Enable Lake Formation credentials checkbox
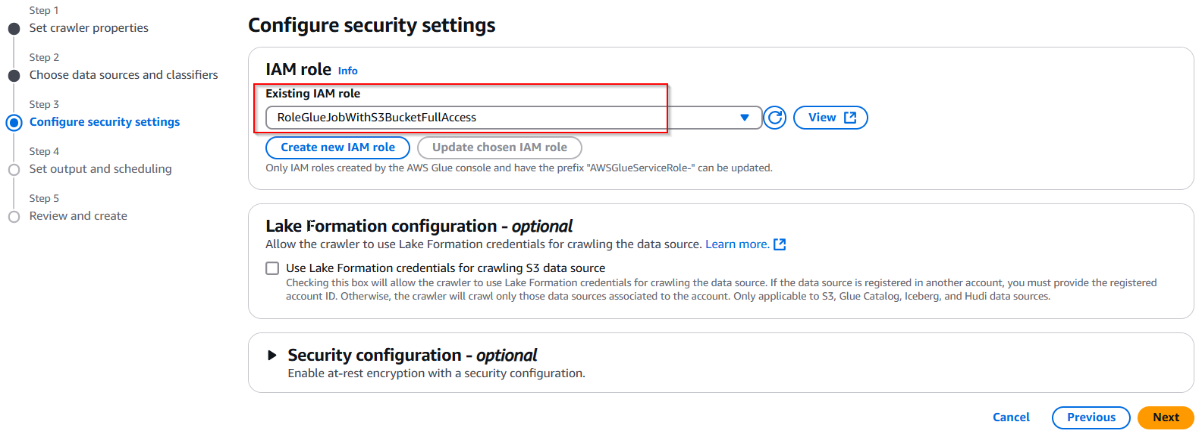The image size is (1201, 441). pyautogui.click(x=272, y=268)
